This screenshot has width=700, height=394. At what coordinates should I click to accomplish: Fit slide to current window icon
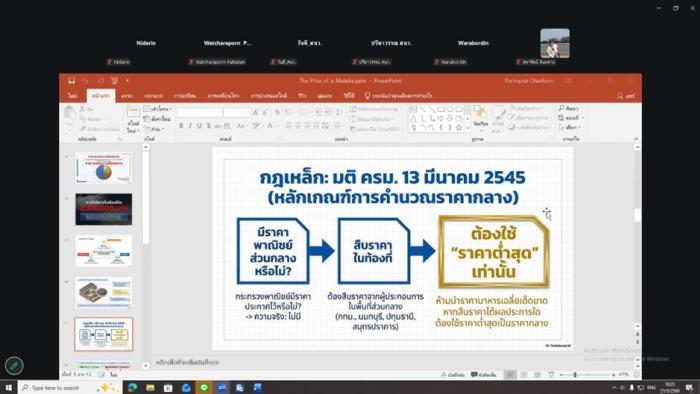point(636,375)
